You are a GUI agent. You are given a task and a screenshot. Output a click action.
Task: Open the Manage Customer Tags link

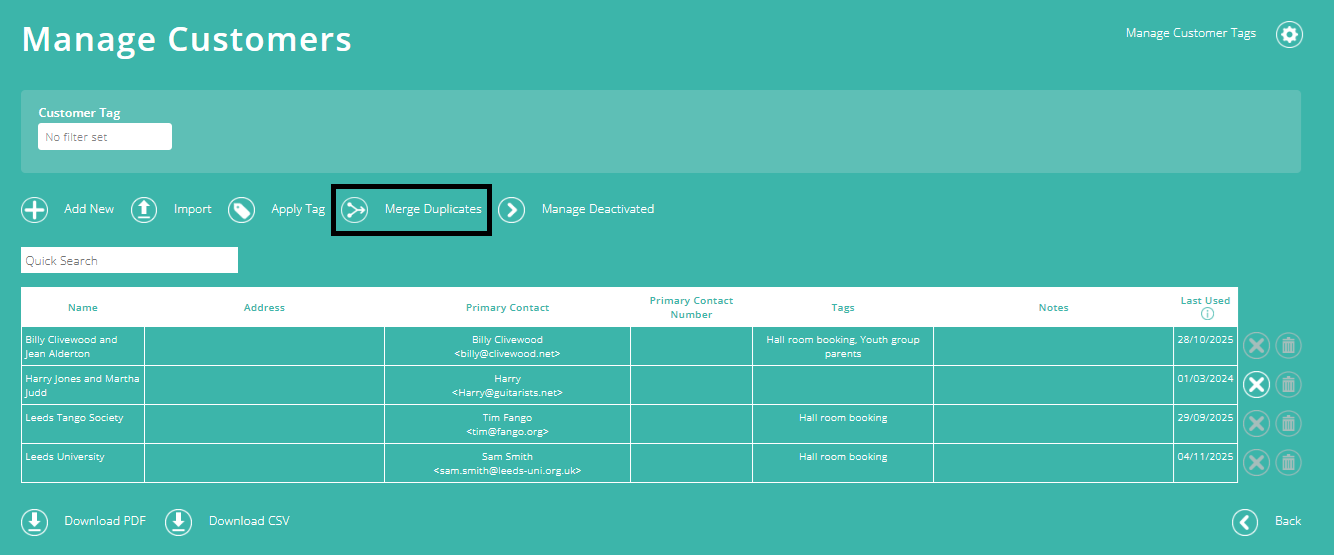1191,33
